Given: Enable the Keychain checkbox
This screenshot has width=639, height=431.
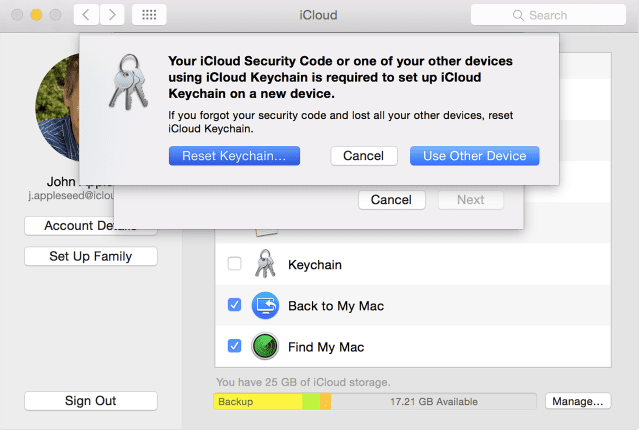Looking at the screenshot, I should [234, 265].
